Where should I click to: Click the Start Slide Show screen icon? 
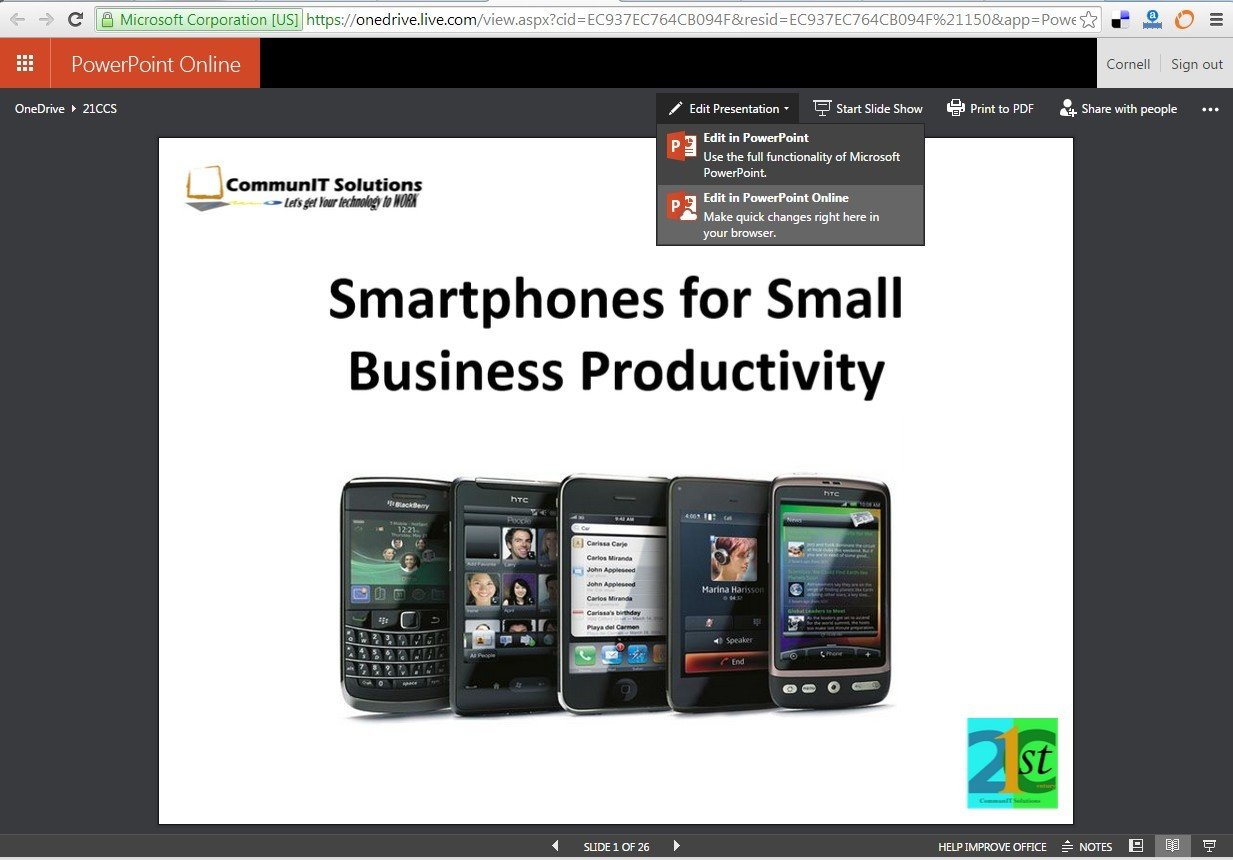point(822,108)
